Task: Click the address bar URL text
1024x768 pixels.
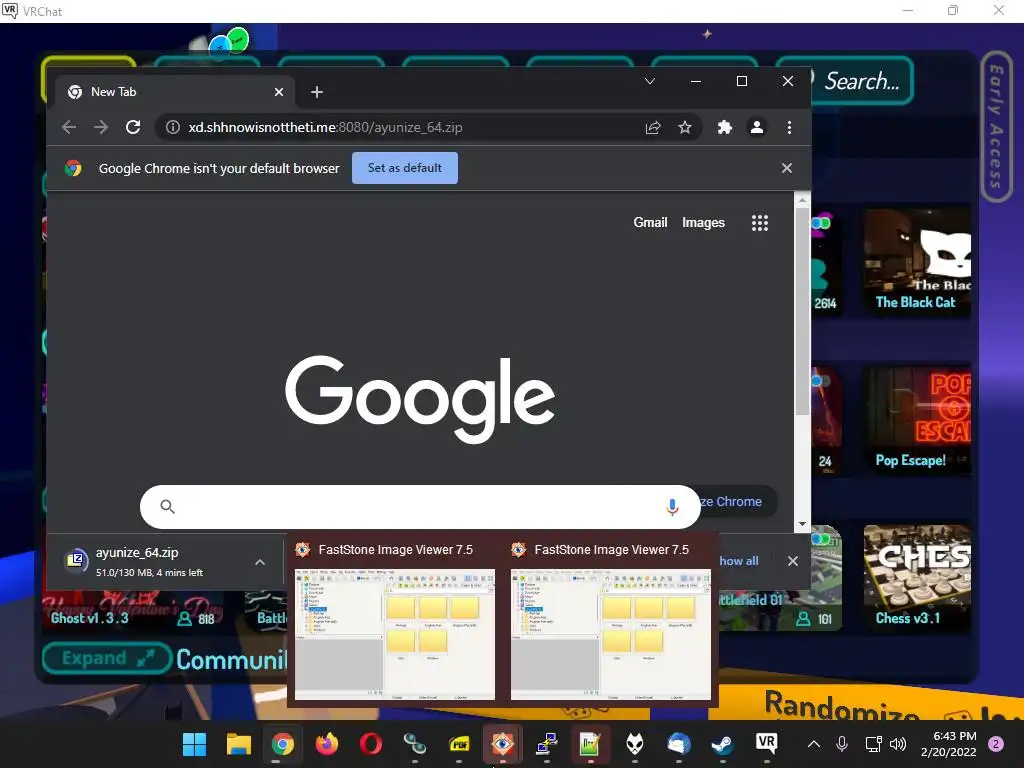Action: click(x=325, y=127)
